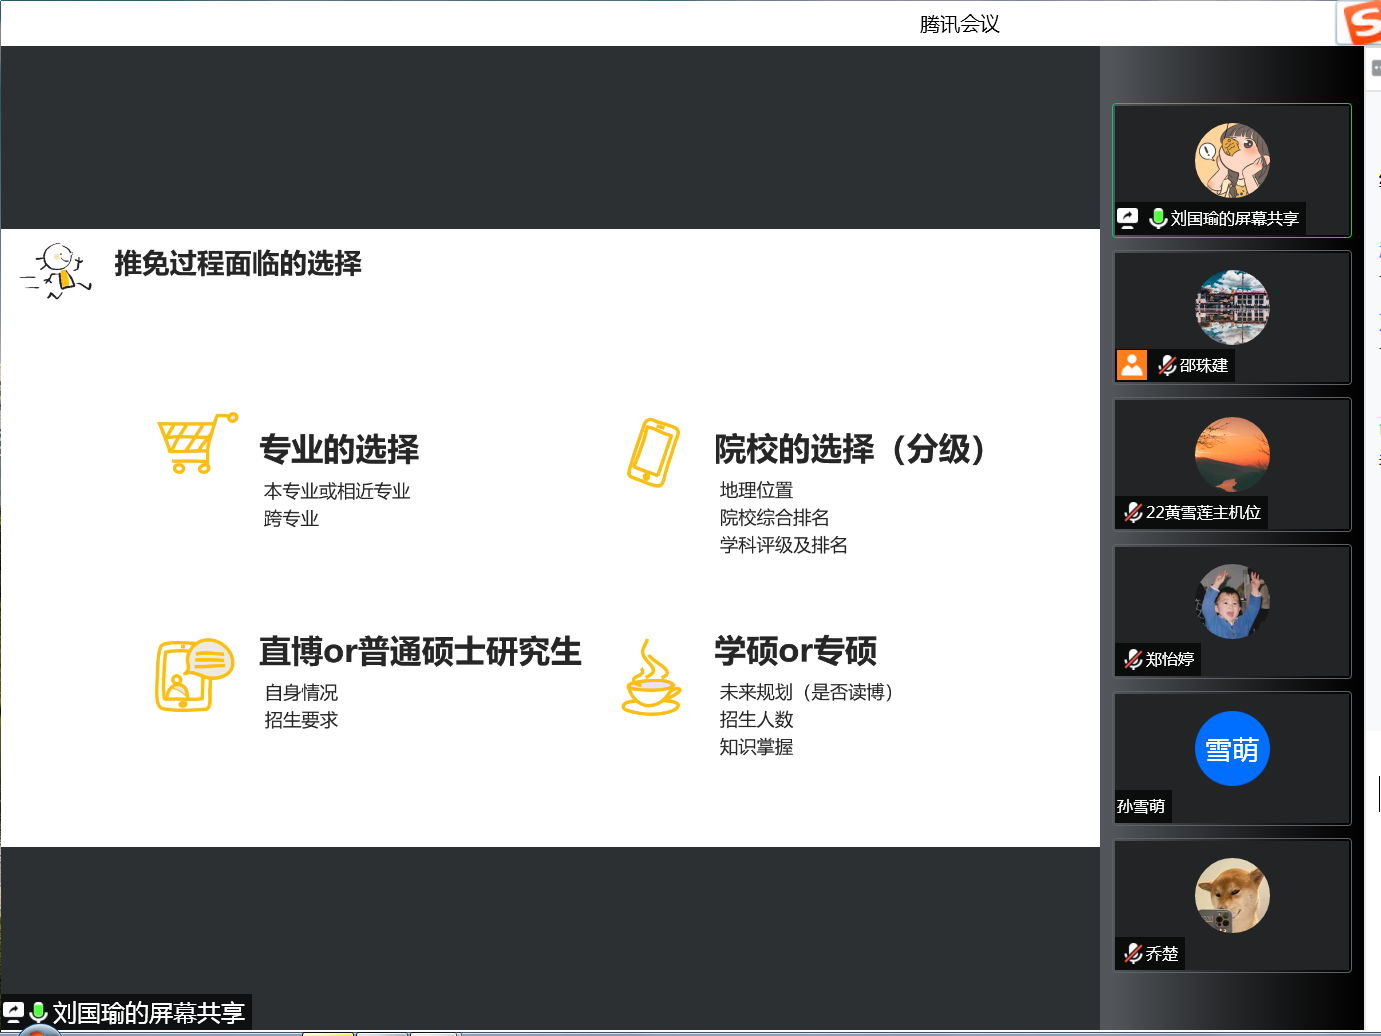Click the shopping cart icon on the slide

pos(196,443)
